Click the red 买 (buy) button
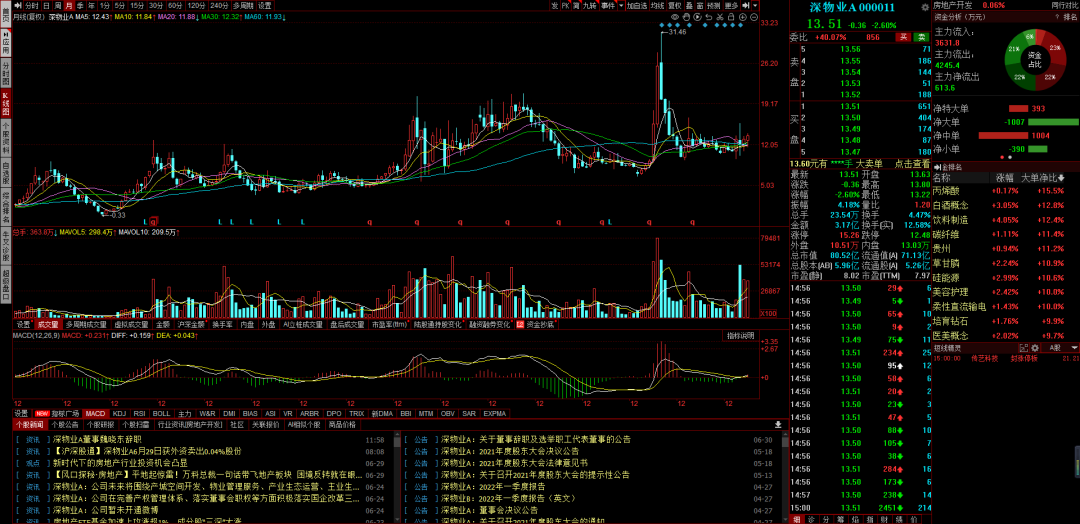 [902, 36]
